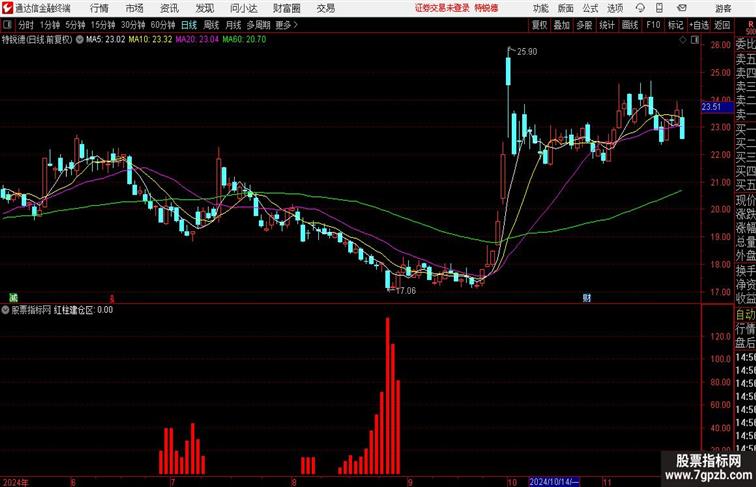Click +自选 to add to watchlist
The height and width of the screenshot is (487, 756).
(x=699, y=25)
